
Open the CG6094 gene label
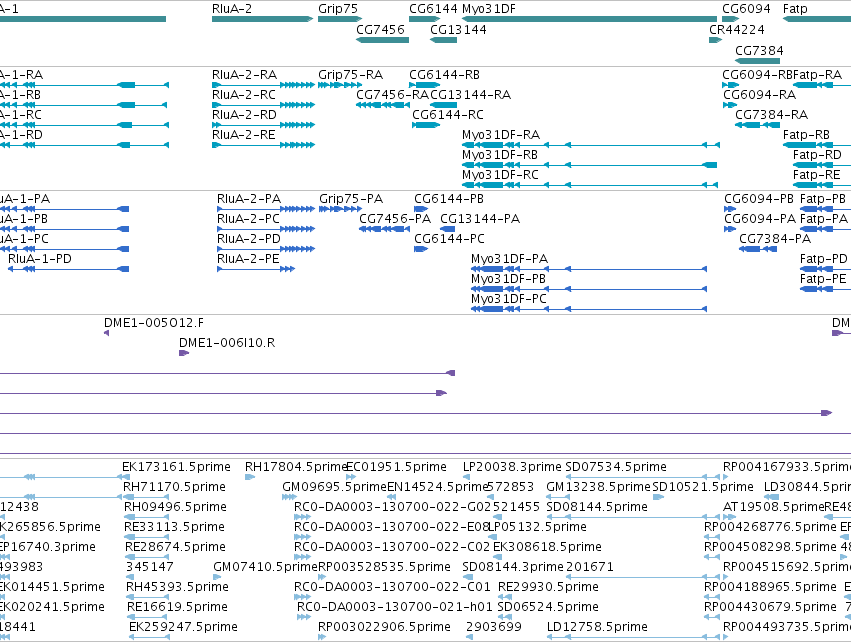746,9
